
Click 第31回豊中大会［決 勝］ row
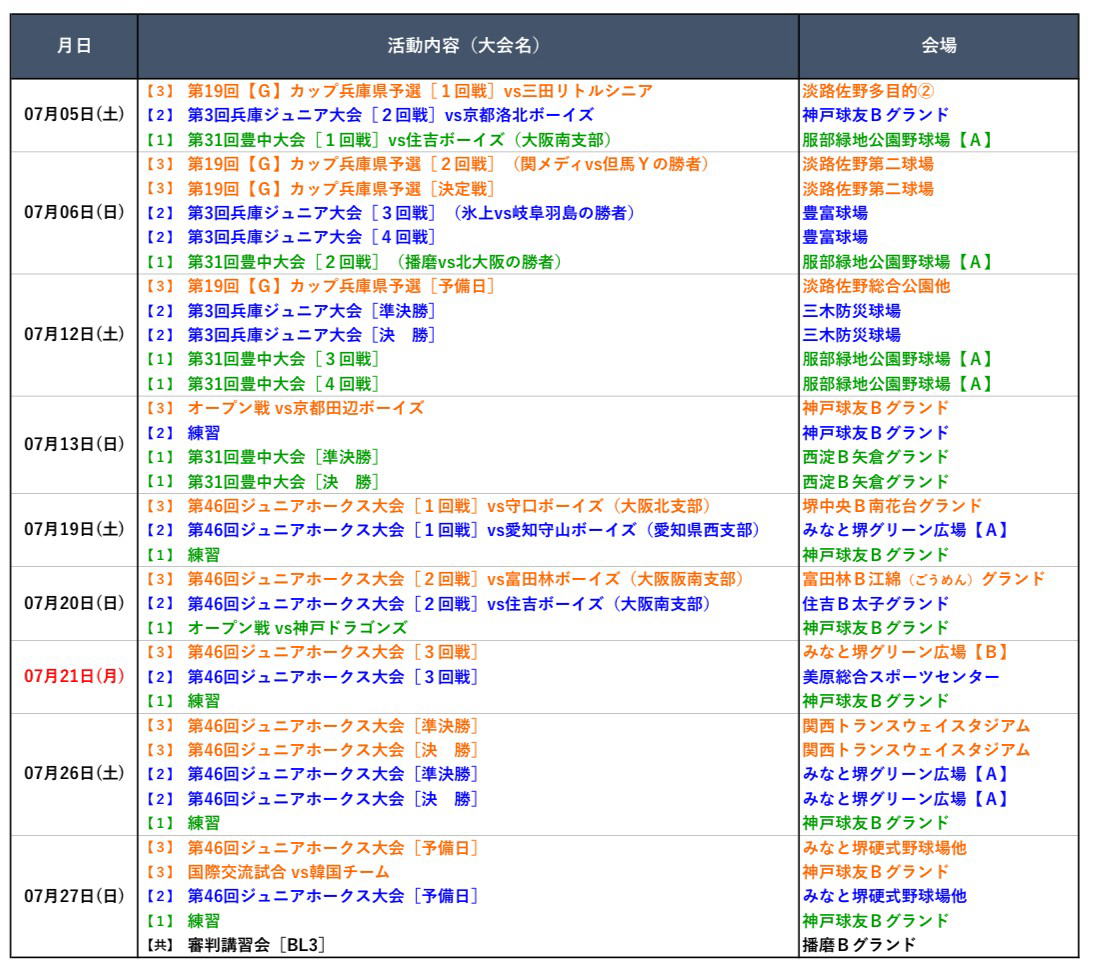click(x=262, y=481)
